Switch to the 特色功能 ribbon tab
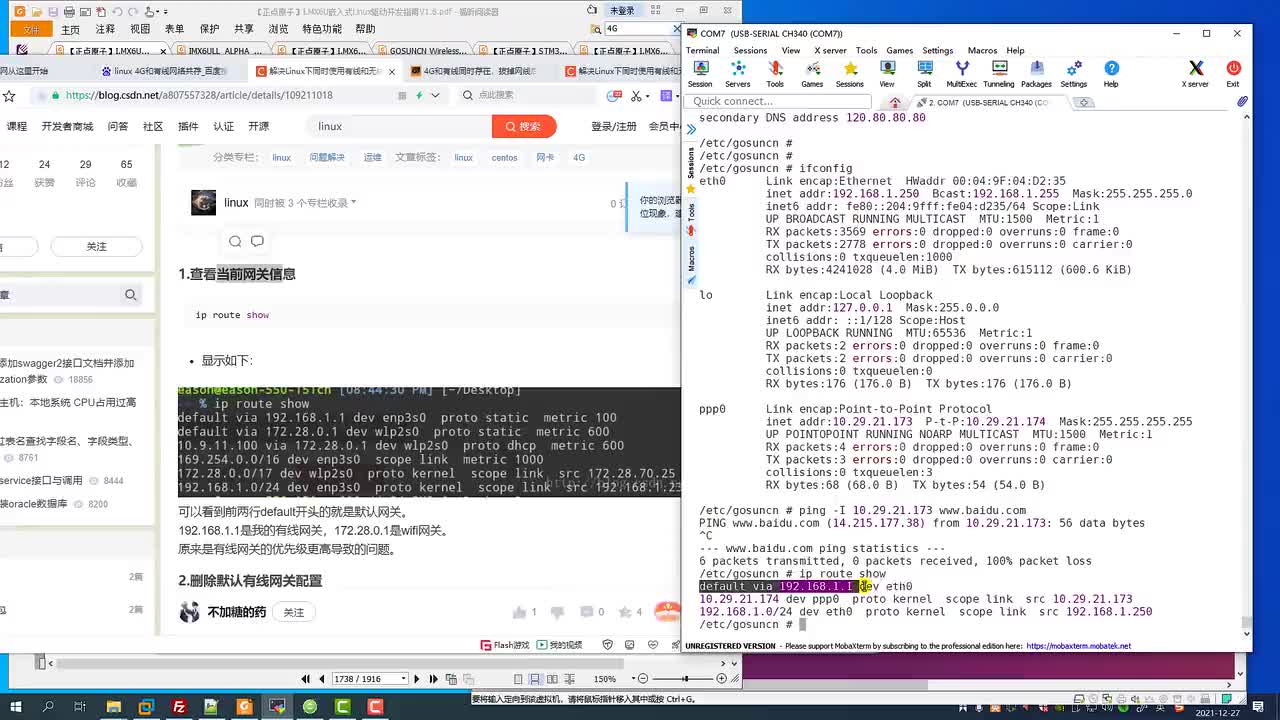 [x=322, y=29]
